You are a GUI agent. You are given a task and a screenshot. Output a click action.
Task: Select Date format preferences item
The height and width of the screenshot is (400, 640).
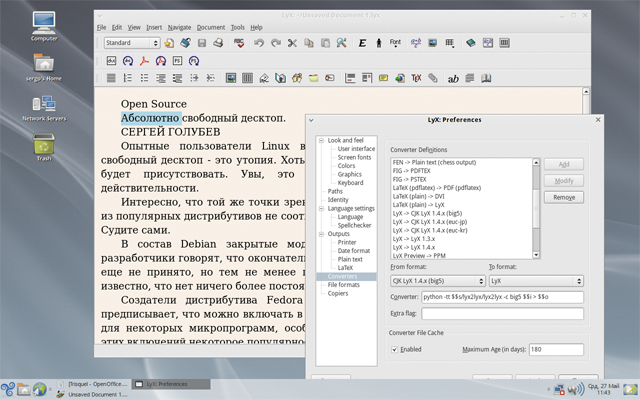pyautogui.click(x=353, y=251)
